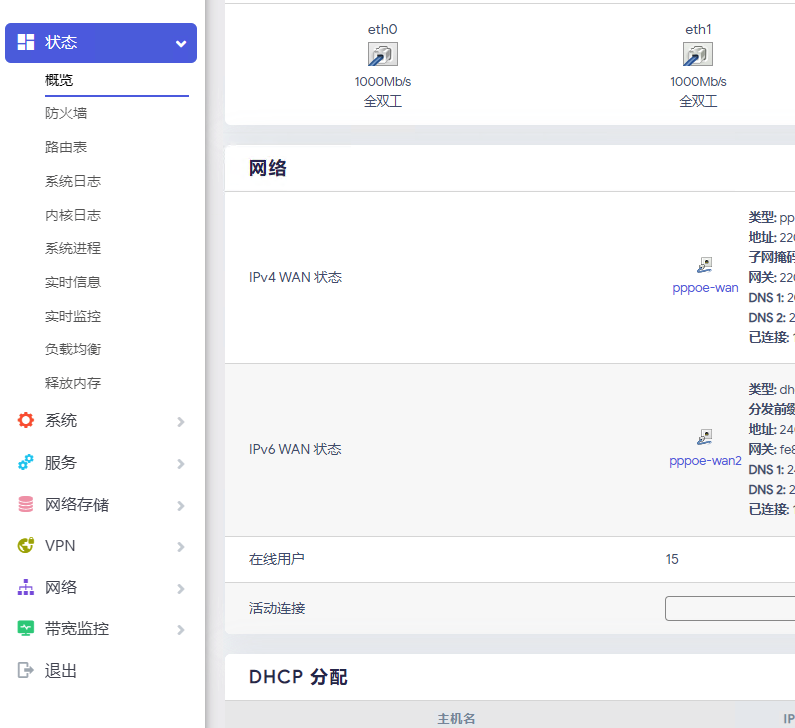Open the 实时信息 page
The image size is (795, 728).
pyautogui.click(x=73, y=282)
